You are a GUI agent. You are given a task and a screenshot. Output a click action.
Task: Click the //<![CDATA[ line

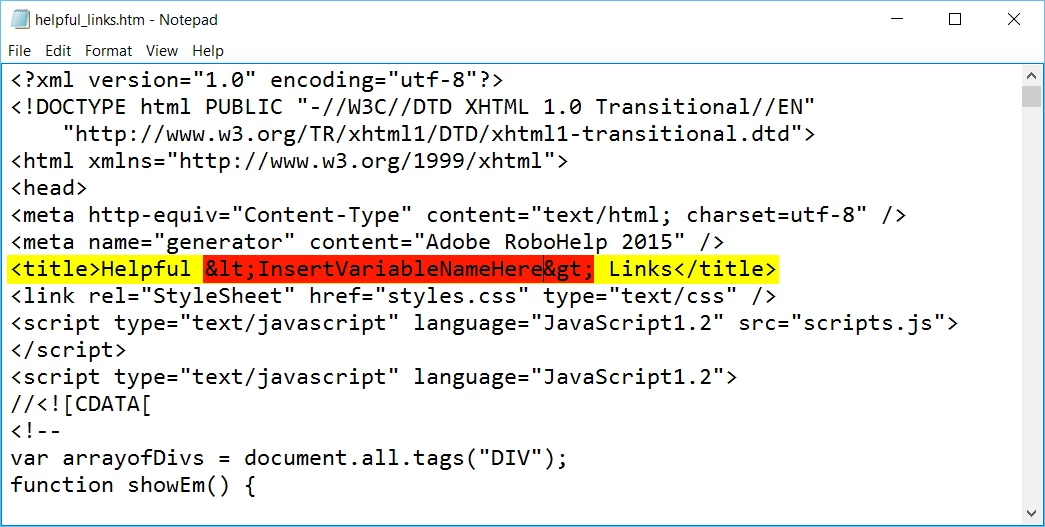point(81,404)
